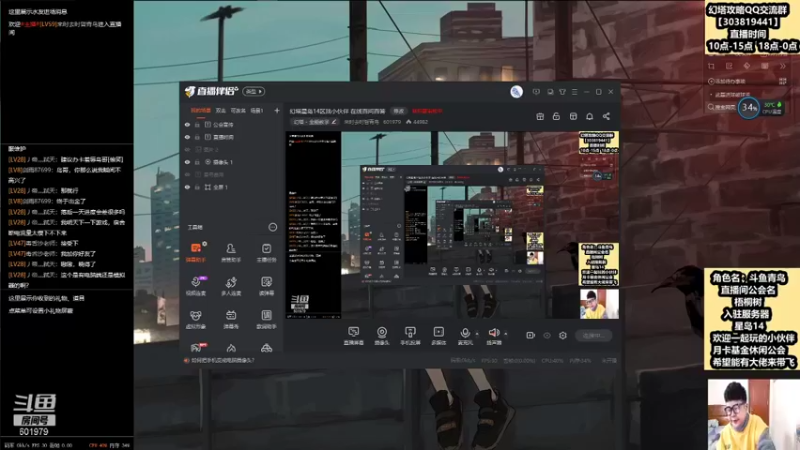This screenshot has width=800, height=450.
Task: Open the 虚拟形象 bear-face tool
Action: pos(195,319)
